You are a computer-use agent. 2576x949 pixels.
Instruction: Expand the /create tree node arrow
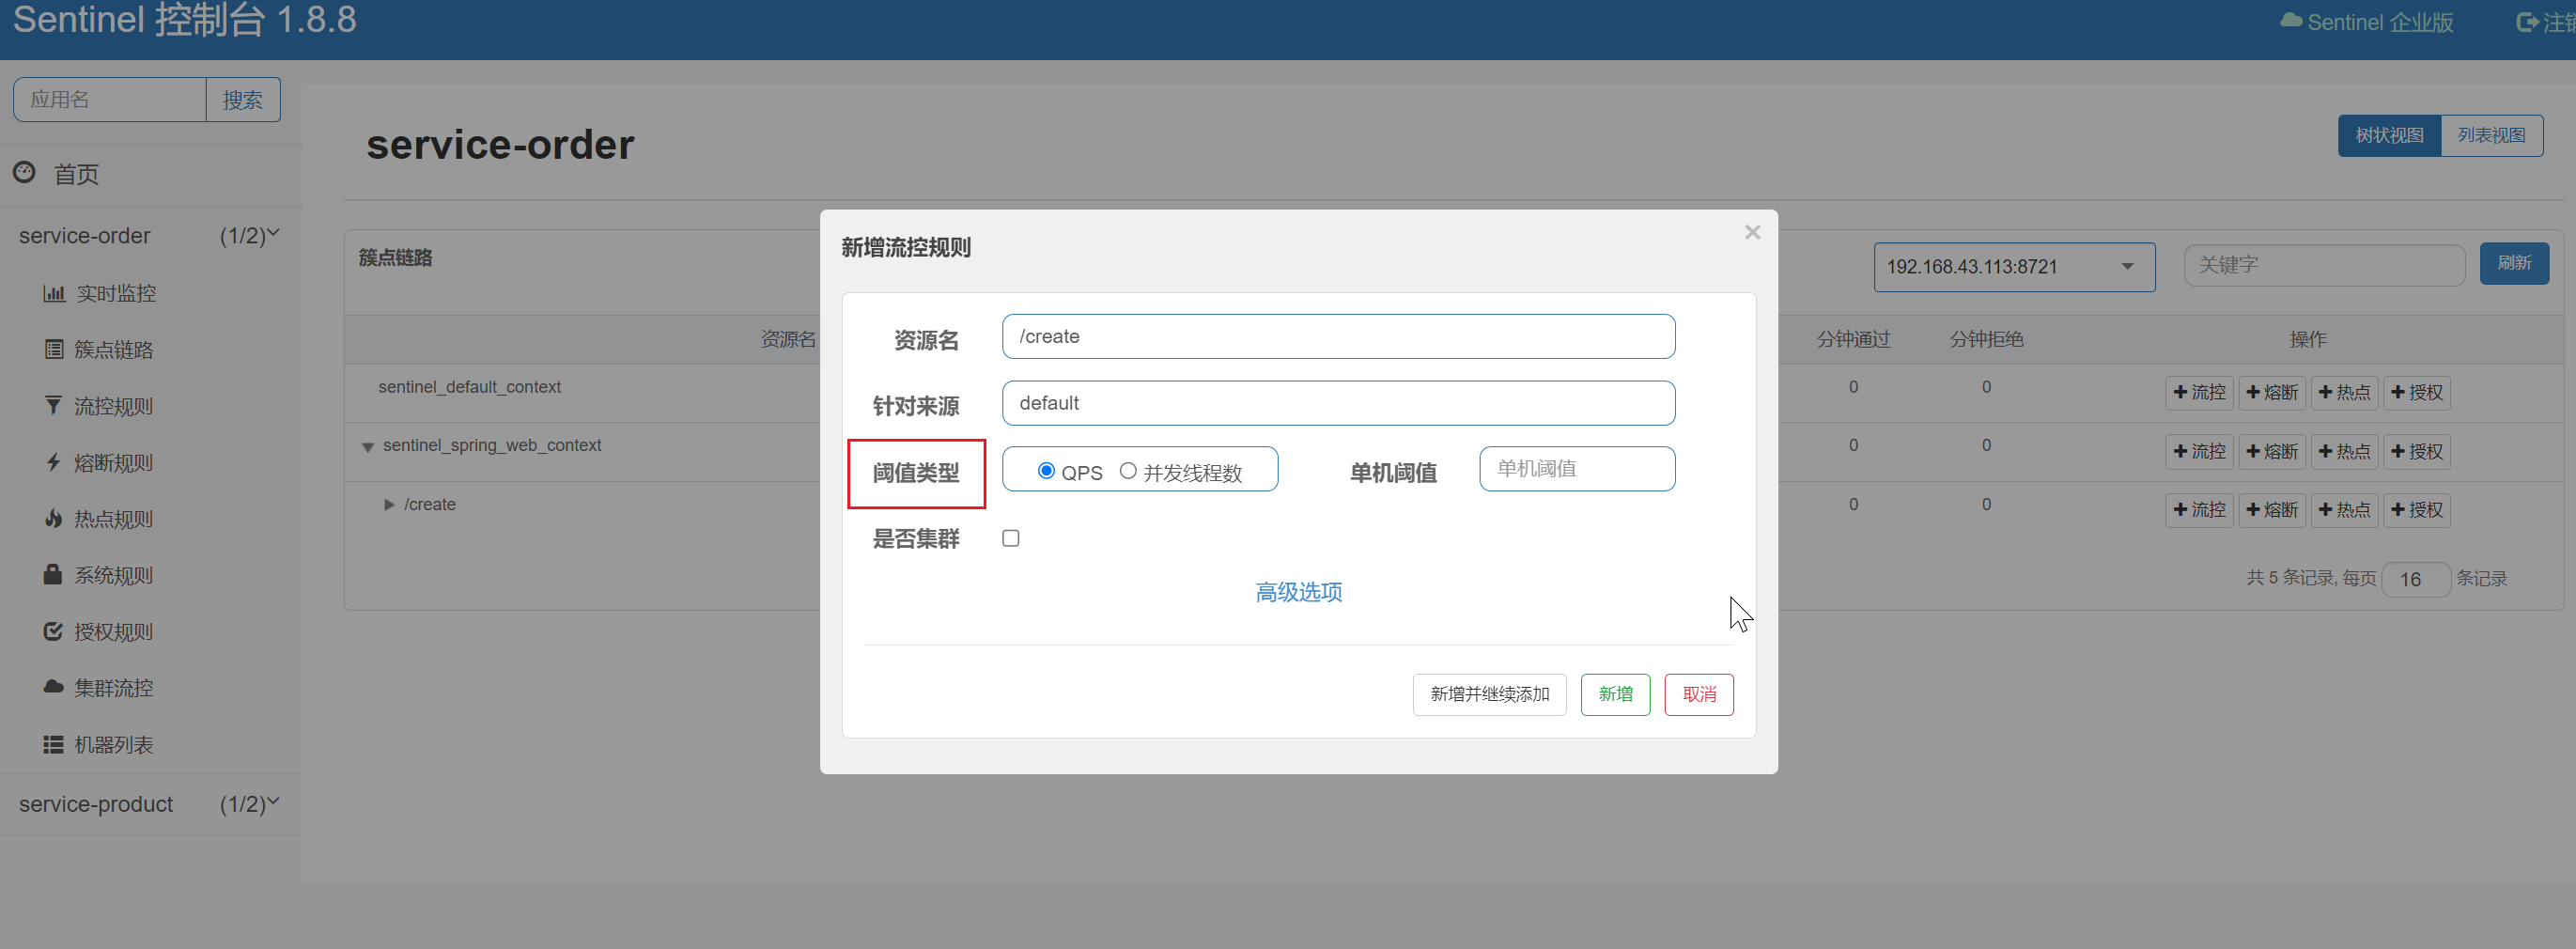click(x=389, y=505)
